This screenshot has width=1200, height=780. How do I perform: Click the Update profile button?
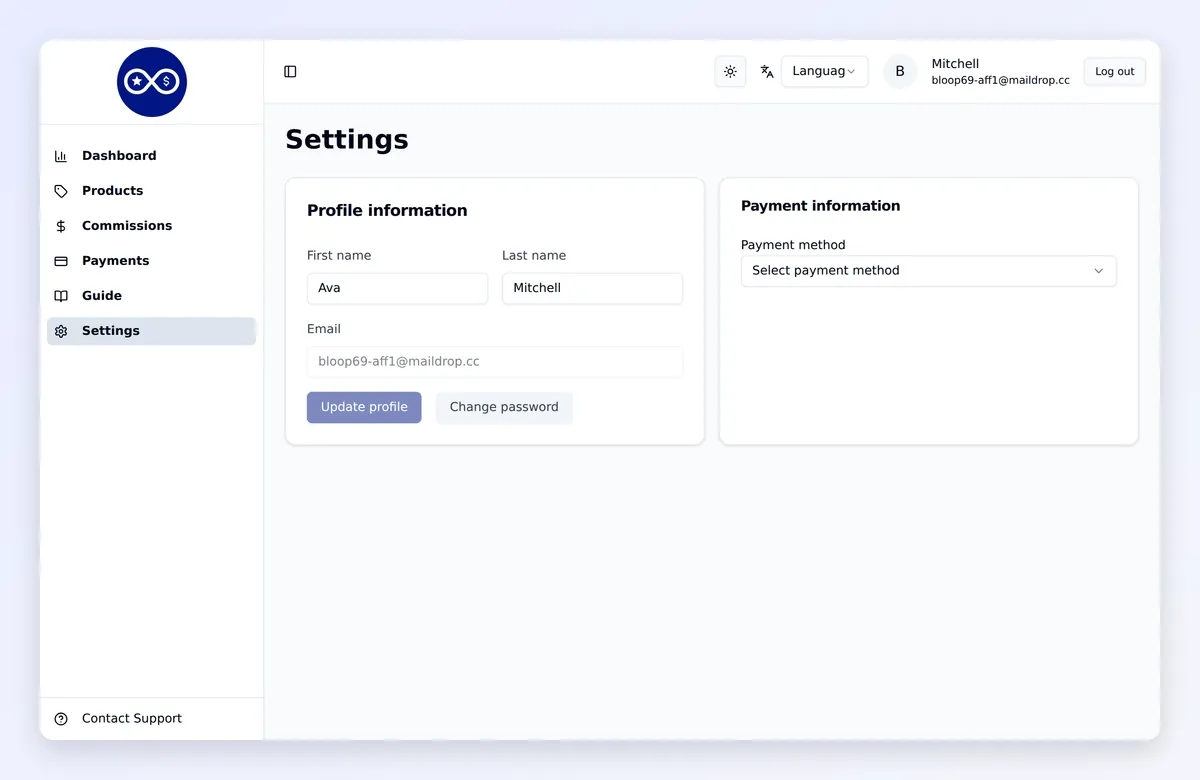(x=364, y=407)
